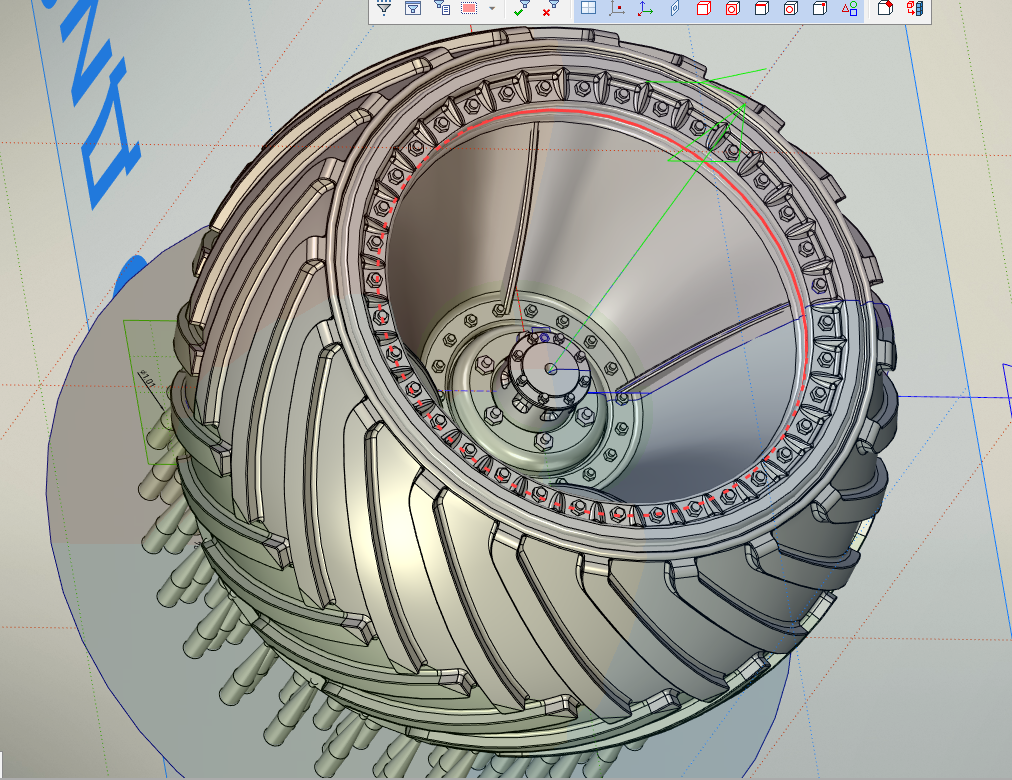Toggle the four-pane grid filter icon
This screenshot has width=1012, height=780.
pyautogui.click(x=588, y=8)
